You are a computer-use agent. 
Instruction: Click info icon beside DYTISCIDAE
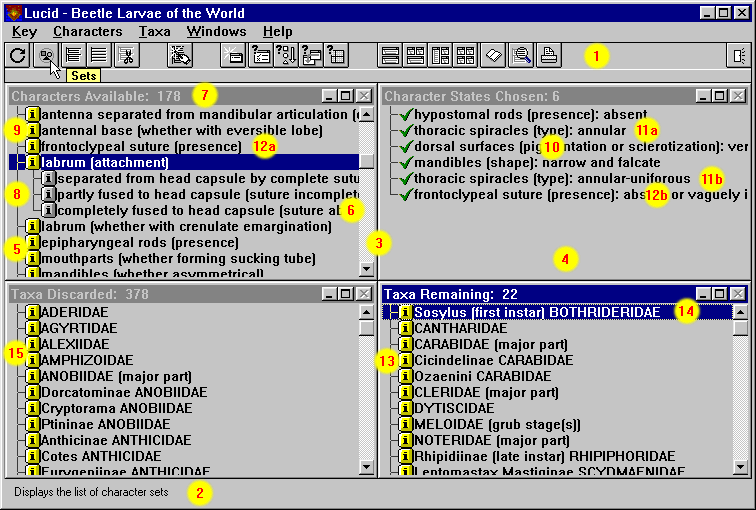406,408
